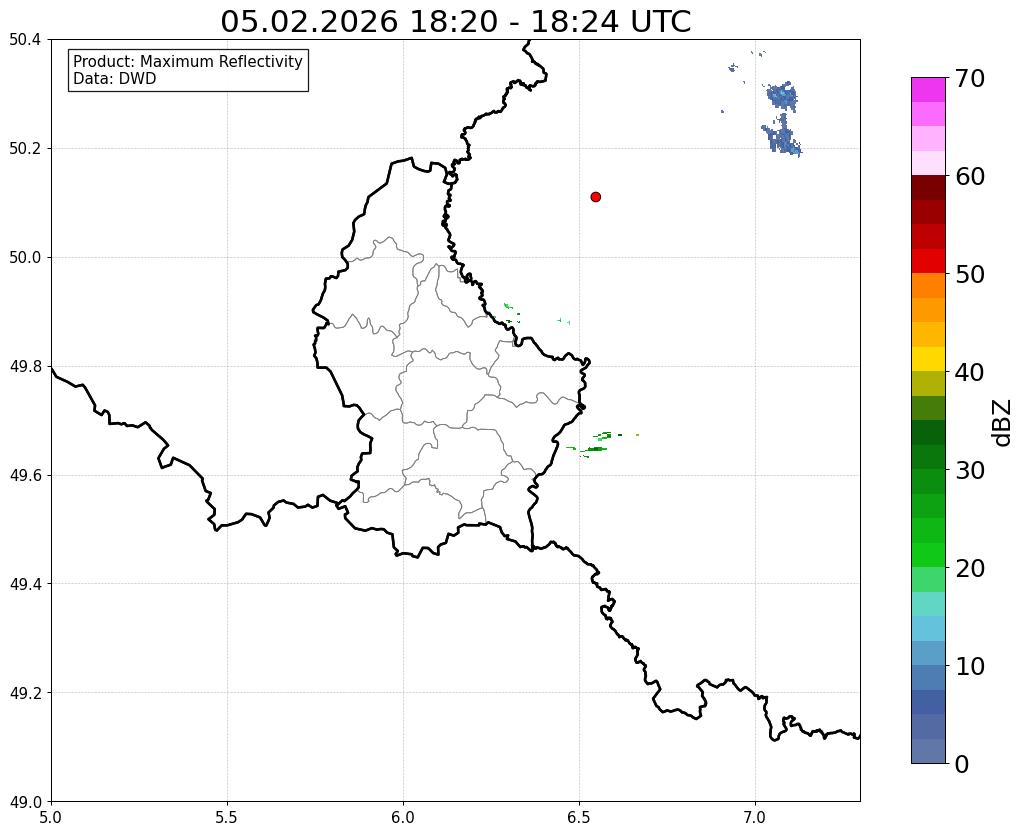Click the "Data: DWD" label
The height and width of the screenshot is (834, 1023).
[x=115, y=79]
